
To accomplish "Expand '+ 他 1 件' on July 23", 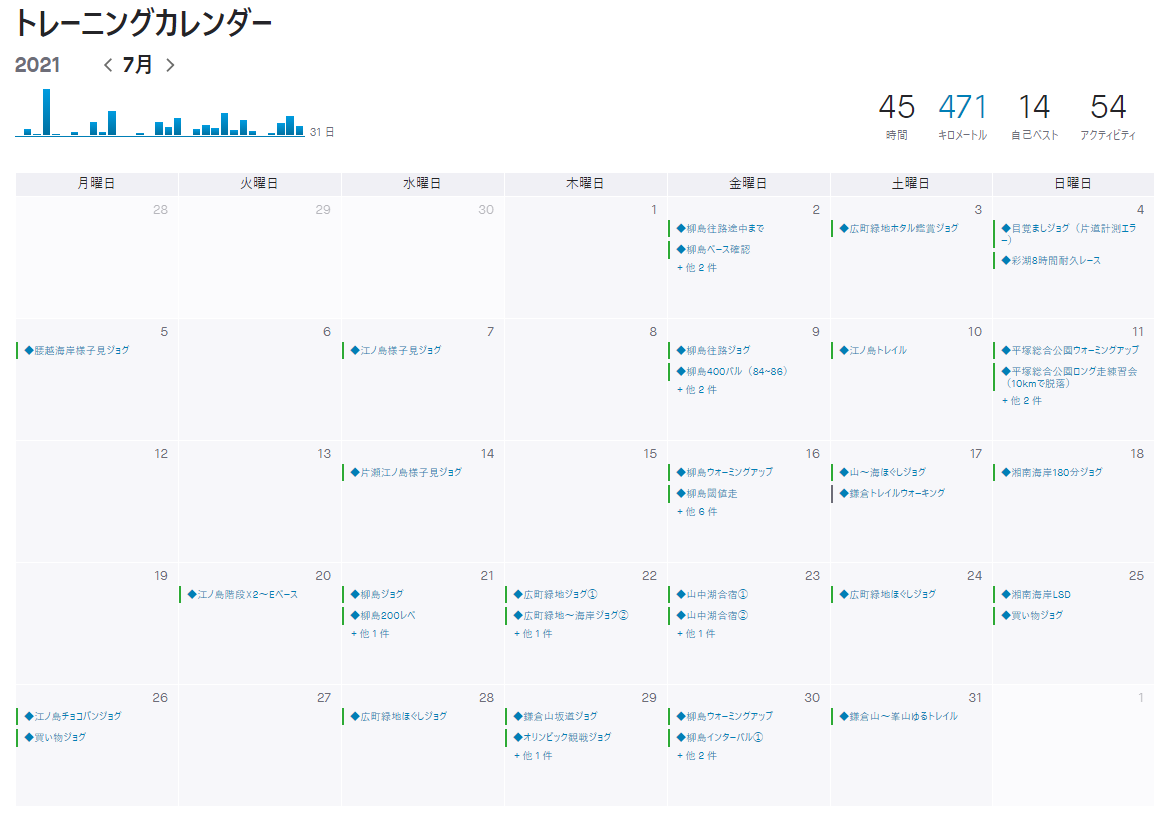I will (696, 634).
